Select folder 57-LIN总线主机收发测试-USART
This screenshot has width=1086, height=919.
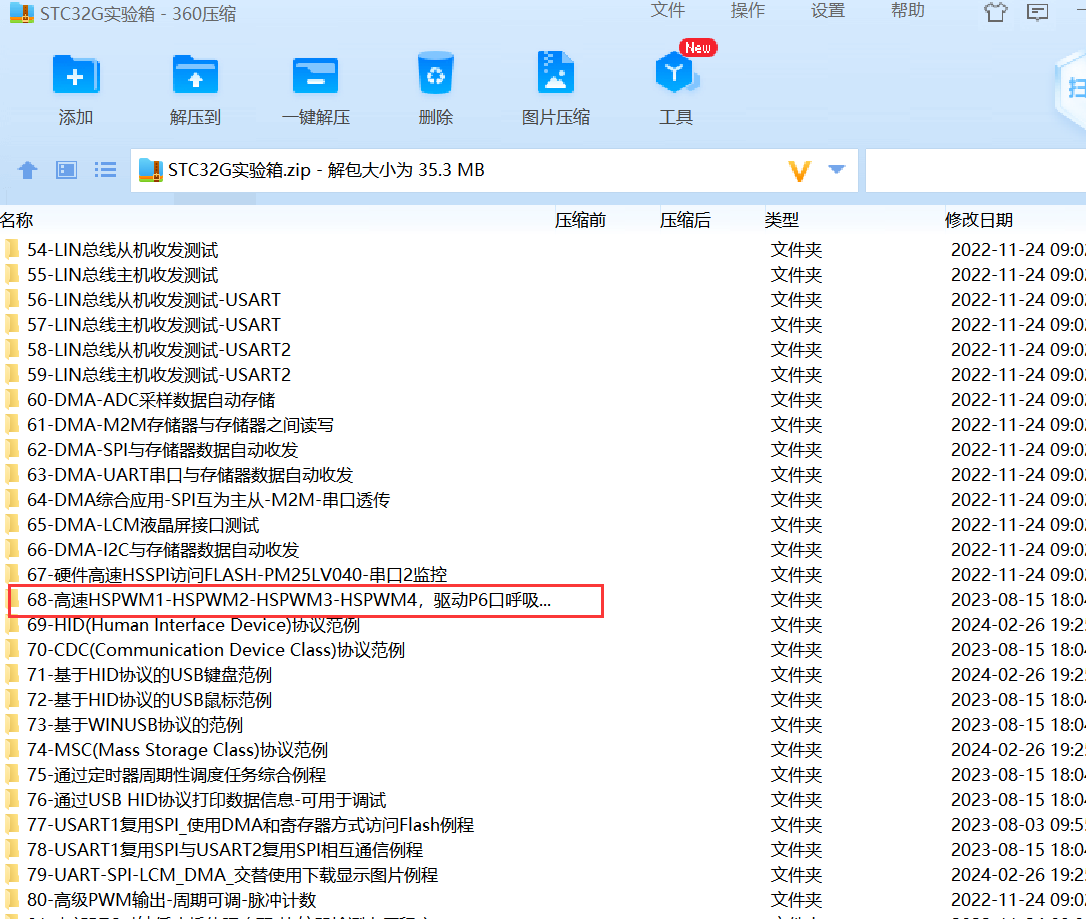tap(154, 325)
